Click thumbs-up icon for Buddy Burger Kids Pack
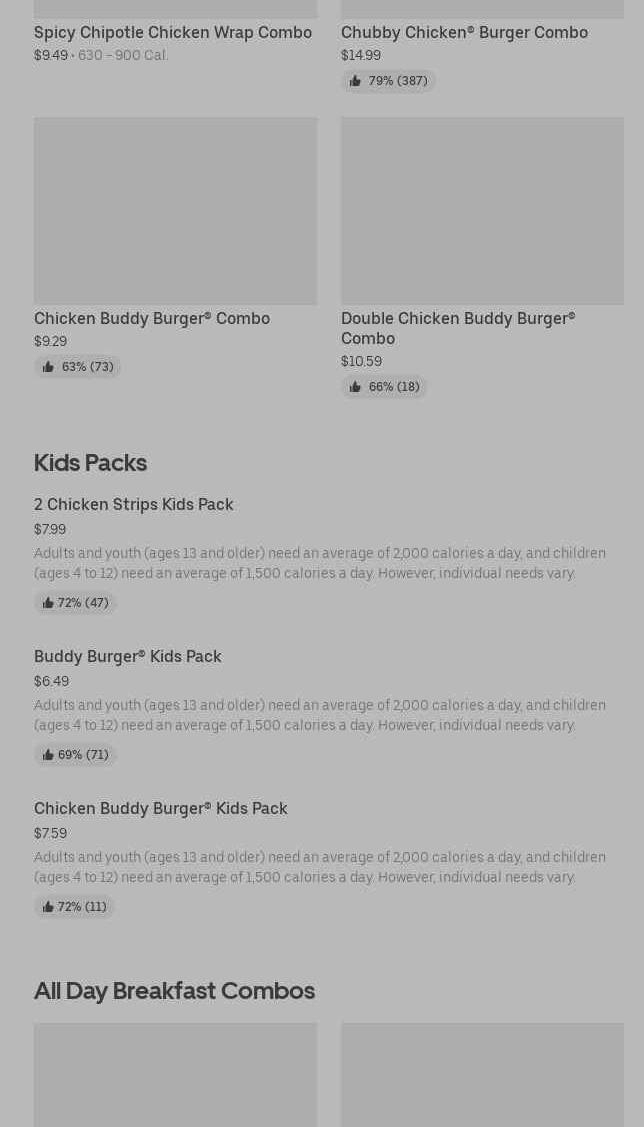Viewport: 644px width, 1127px height. point(48,755)
